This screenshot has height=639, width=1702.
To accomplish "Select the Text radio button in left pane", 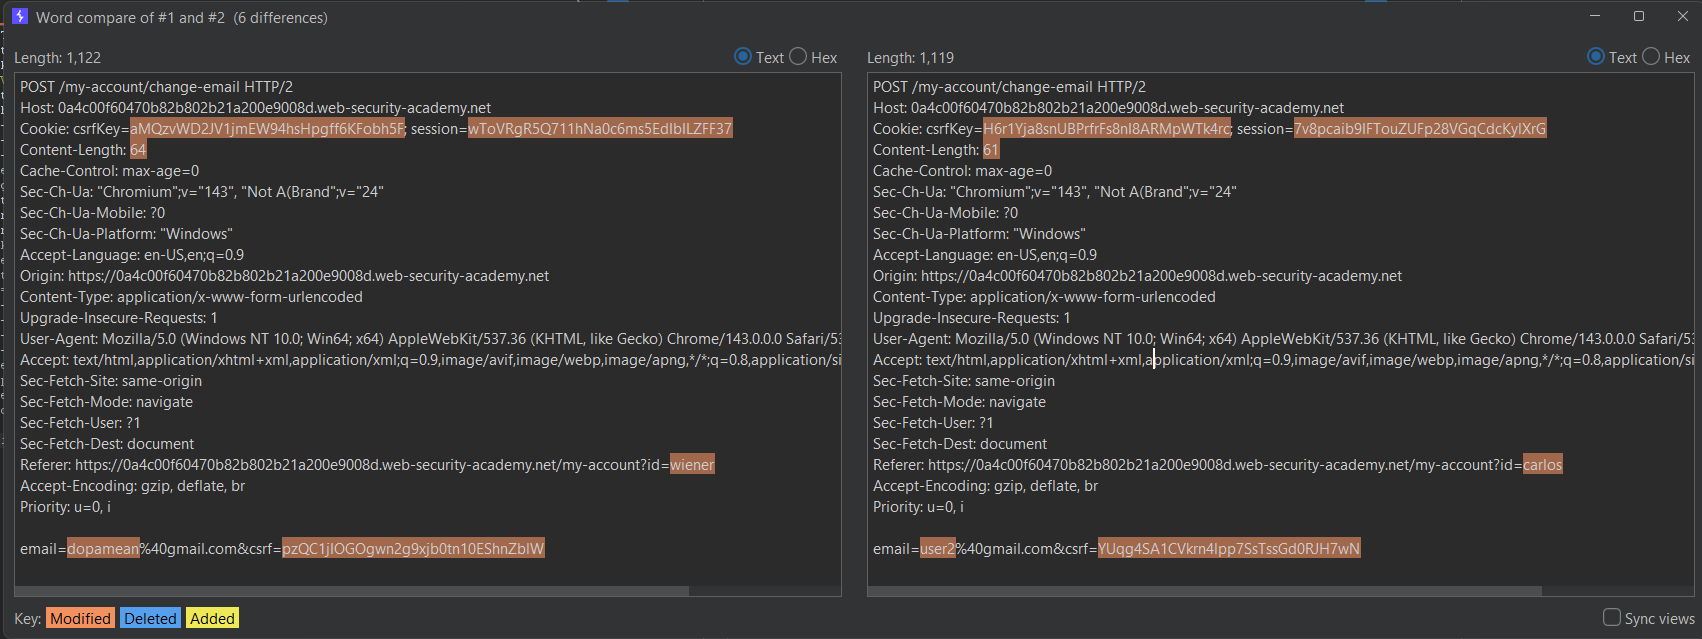I will (743, 56).
